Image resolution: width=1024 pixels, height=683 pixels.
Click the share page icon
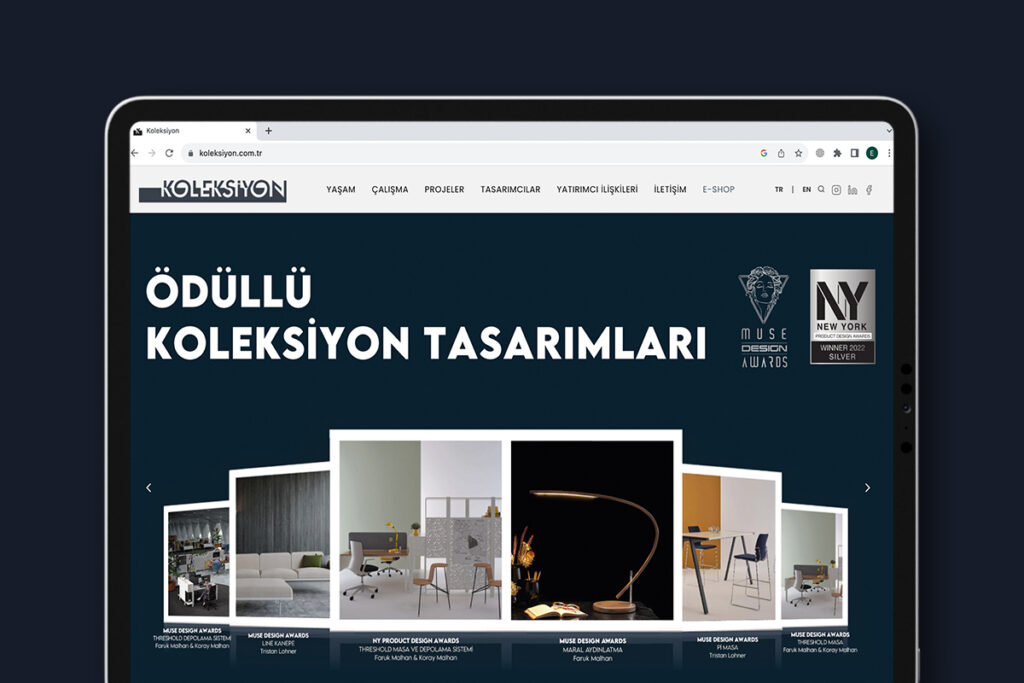781,153
